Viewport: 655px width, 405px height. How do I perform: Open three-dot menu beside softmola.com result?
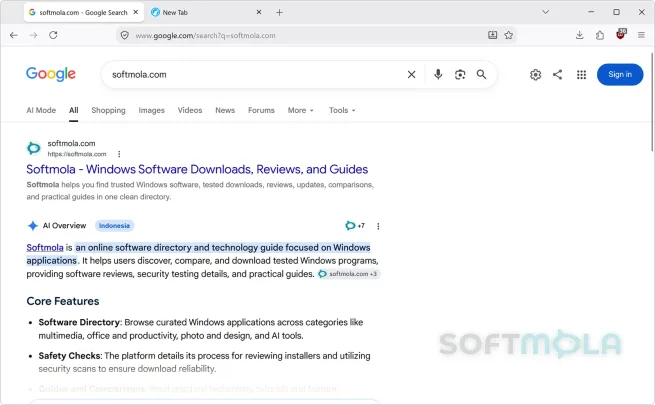tap(119, 154)
